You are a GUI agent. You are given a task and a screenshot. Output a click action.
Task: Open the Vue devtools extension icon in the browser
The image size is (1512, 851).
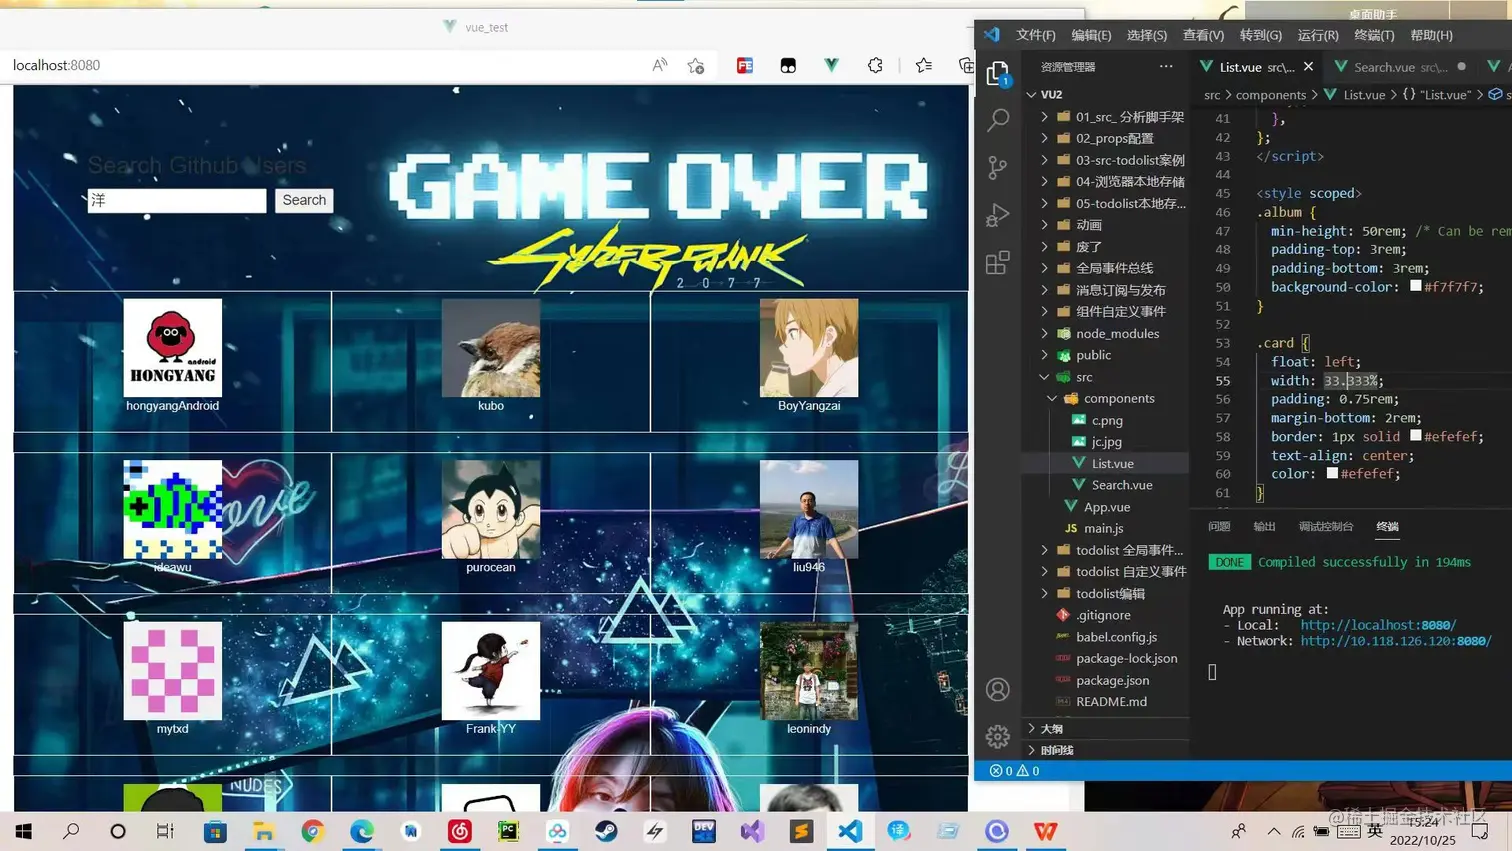831,65
